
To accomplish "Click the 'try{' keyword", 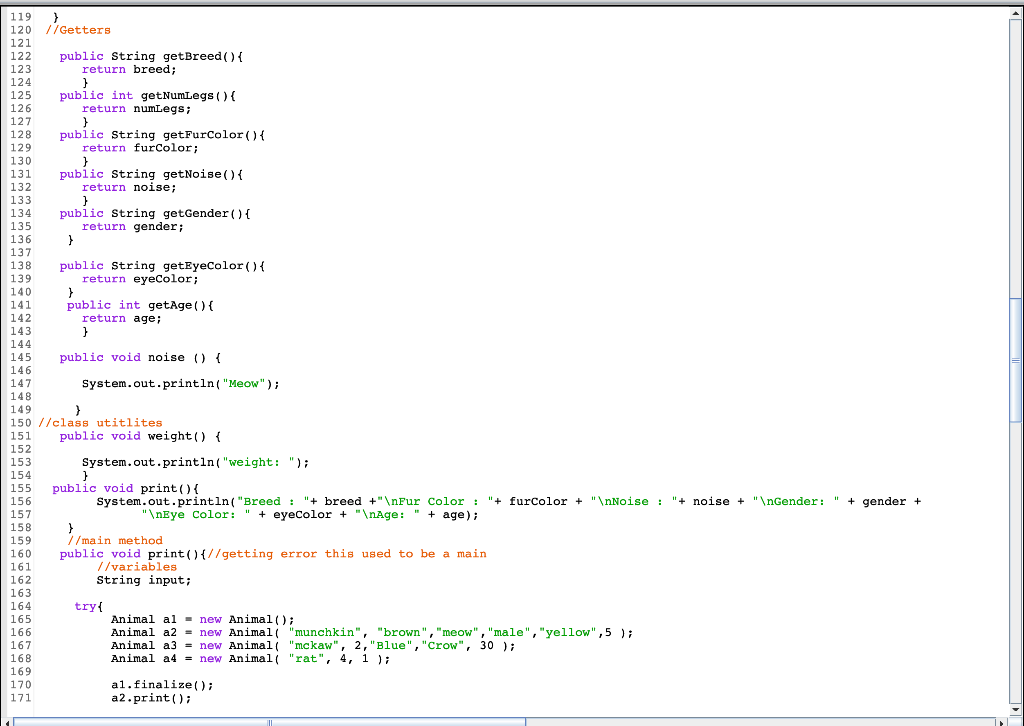I will click(89, 606).
